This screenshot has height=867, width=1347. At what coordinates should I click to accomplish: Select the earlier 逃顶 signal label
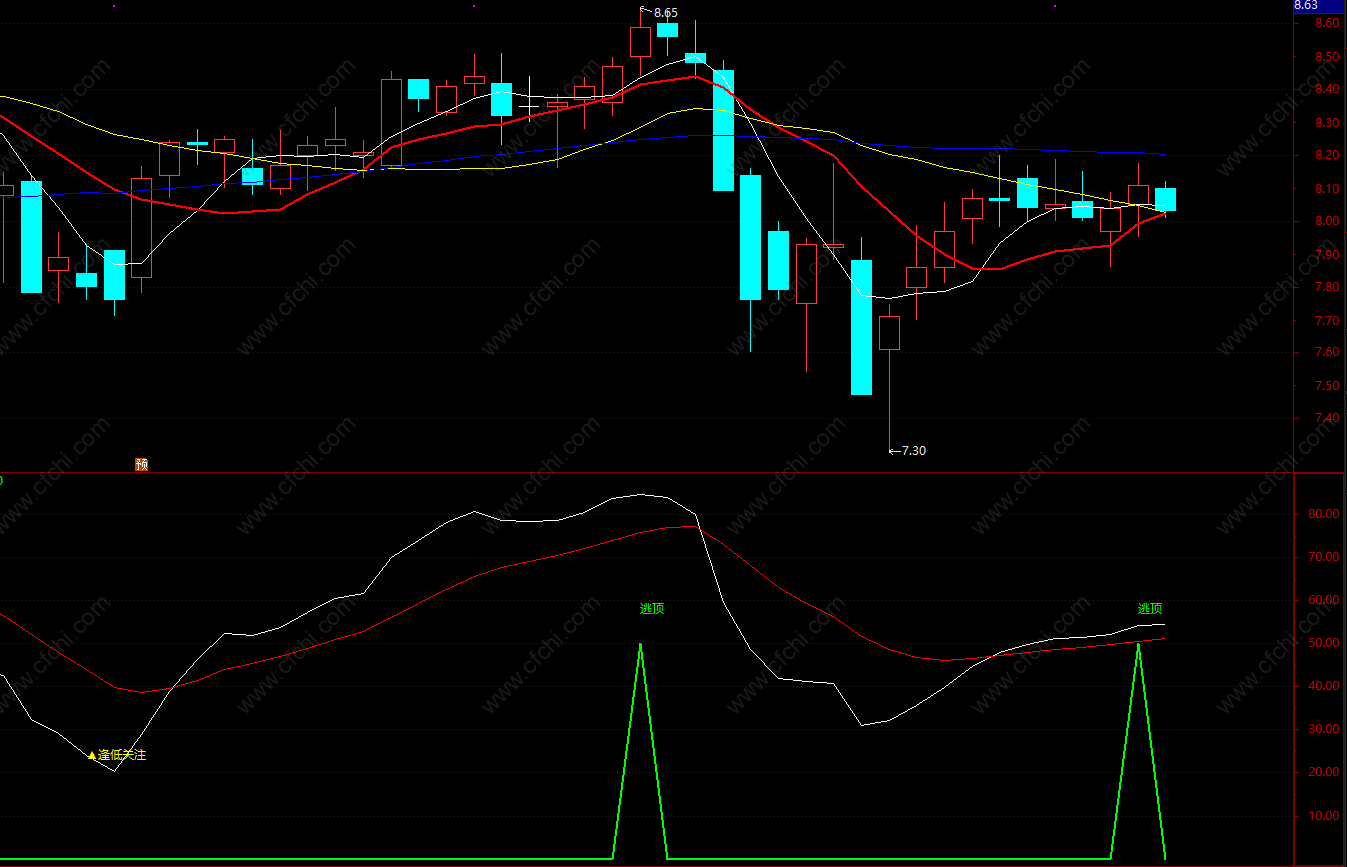click(652, 608)
